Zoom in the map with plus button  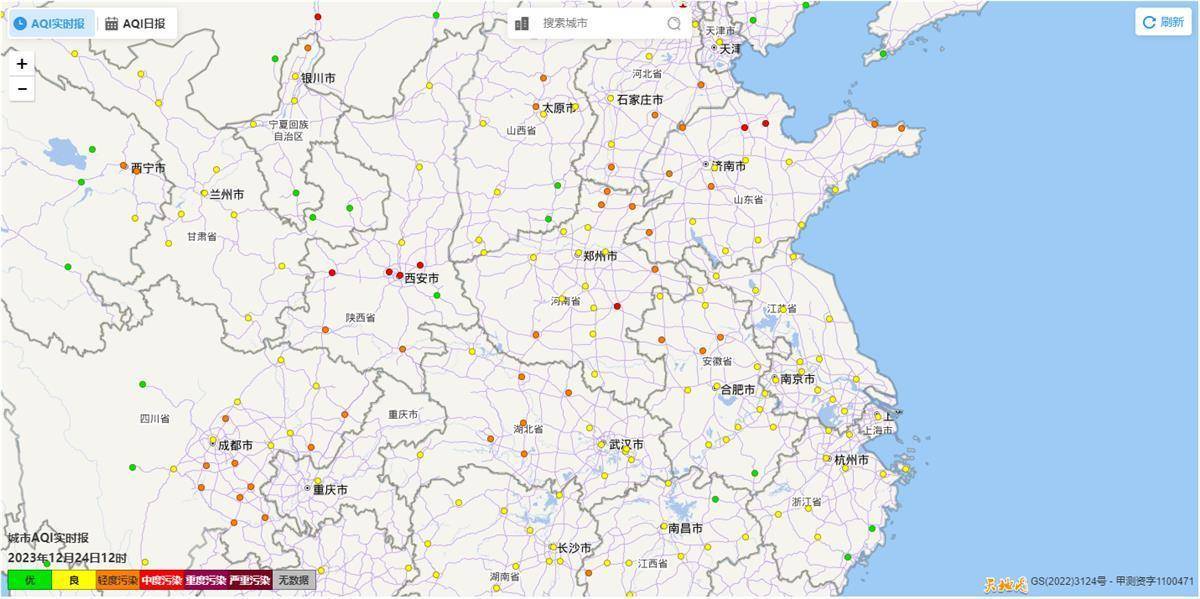pos(21,64)
